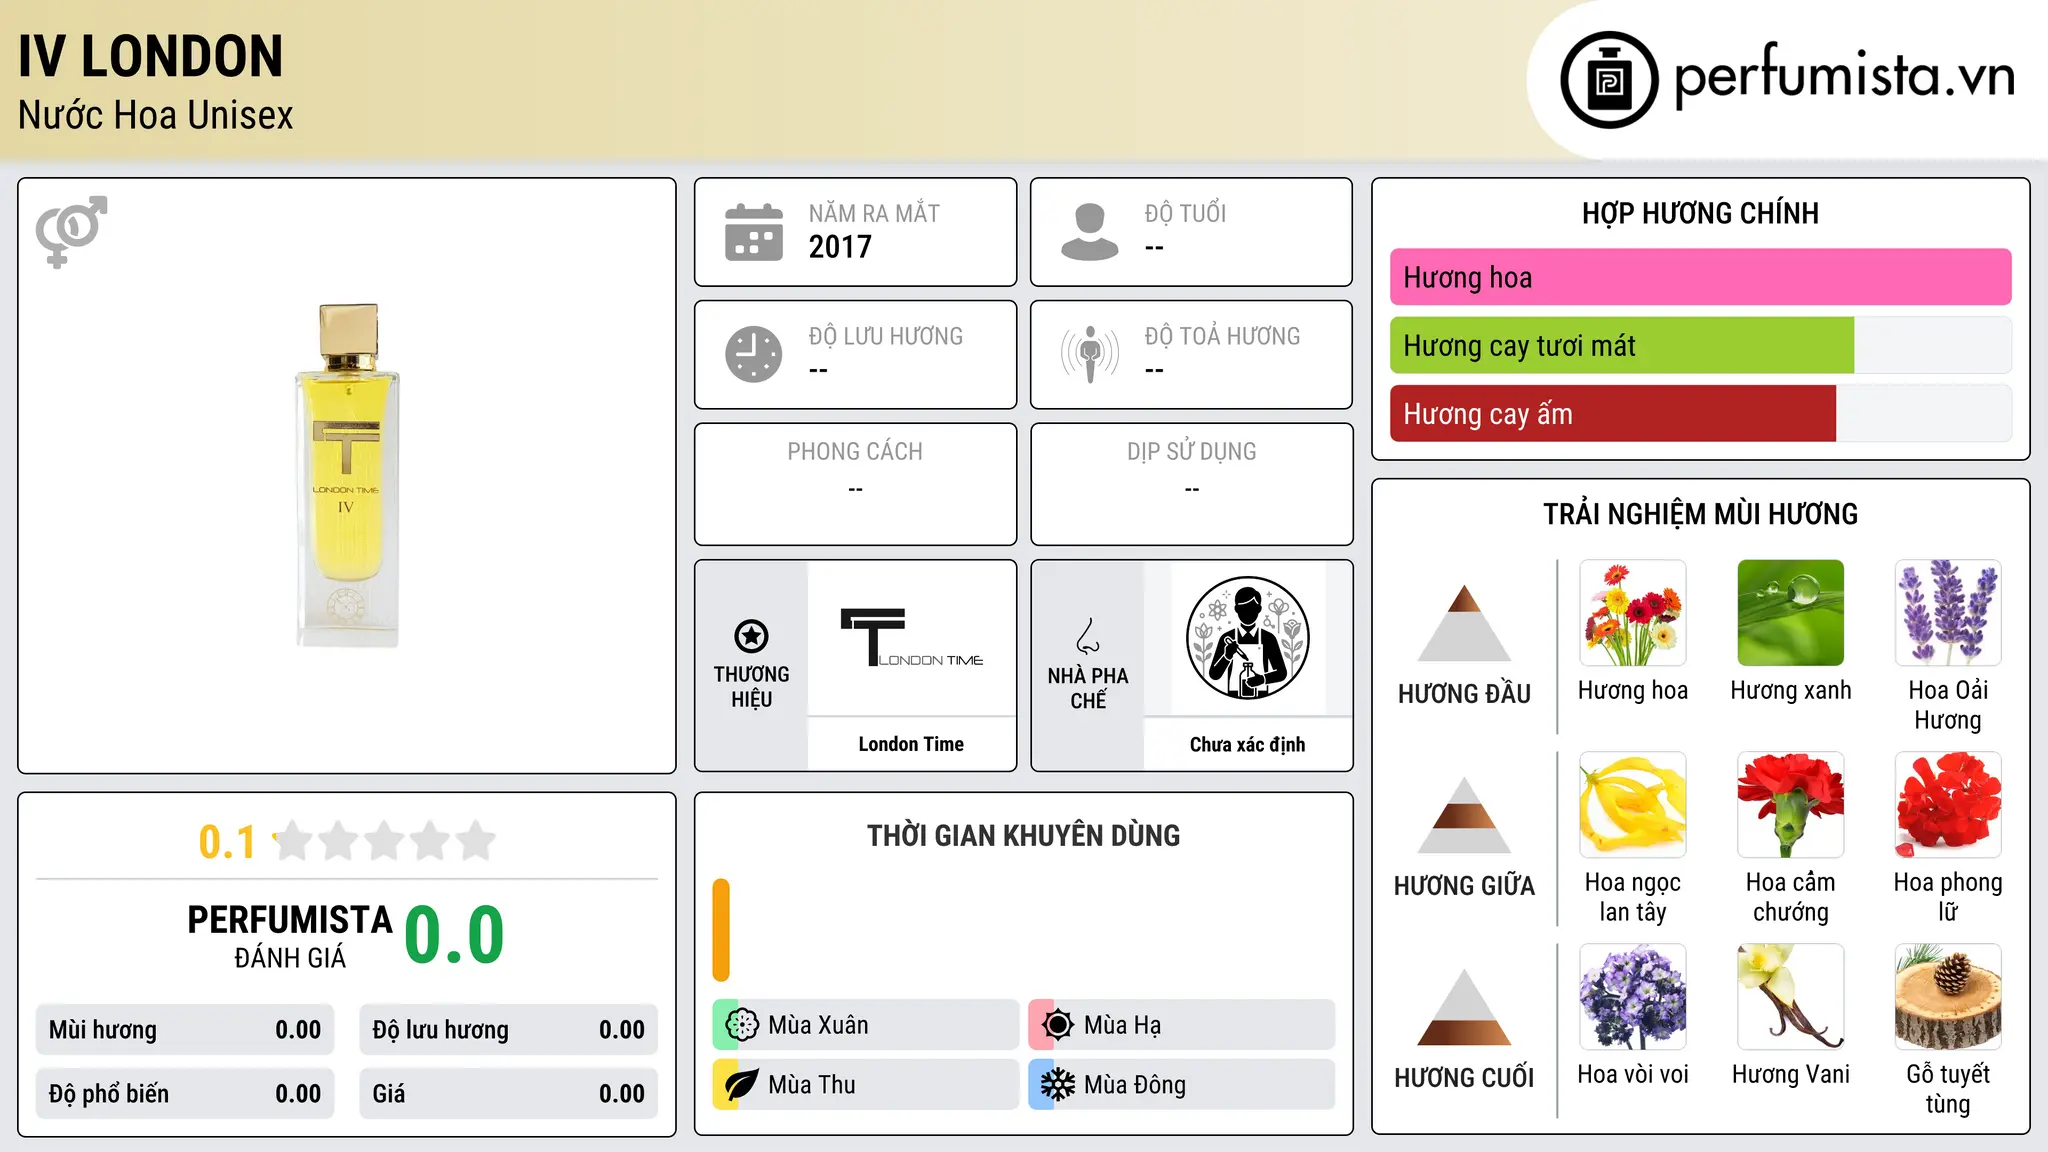Click the snowflake icon for Mùa Đông
The width and height of the screenshot is (2048, 1152).
coord(1058,1084)
